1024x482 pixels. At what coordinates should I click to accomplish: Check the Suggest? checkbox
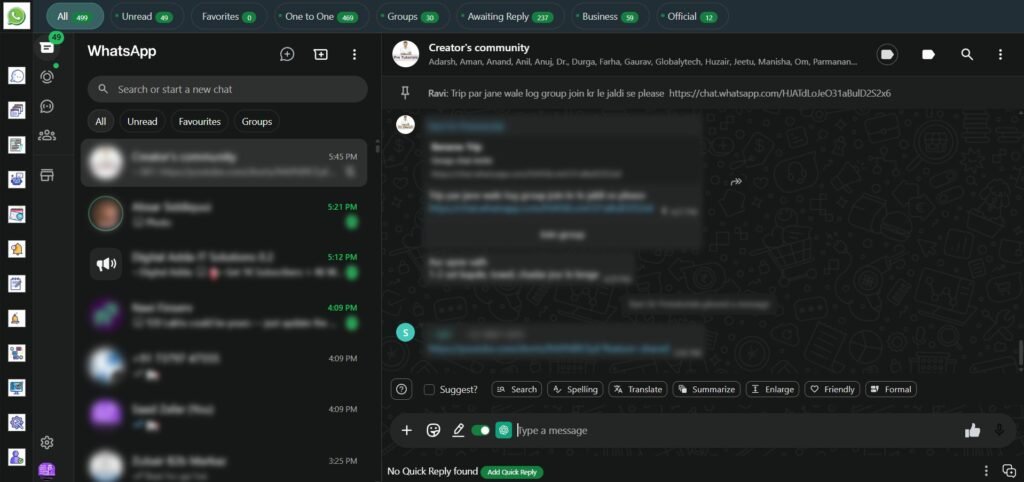(429, 389)
